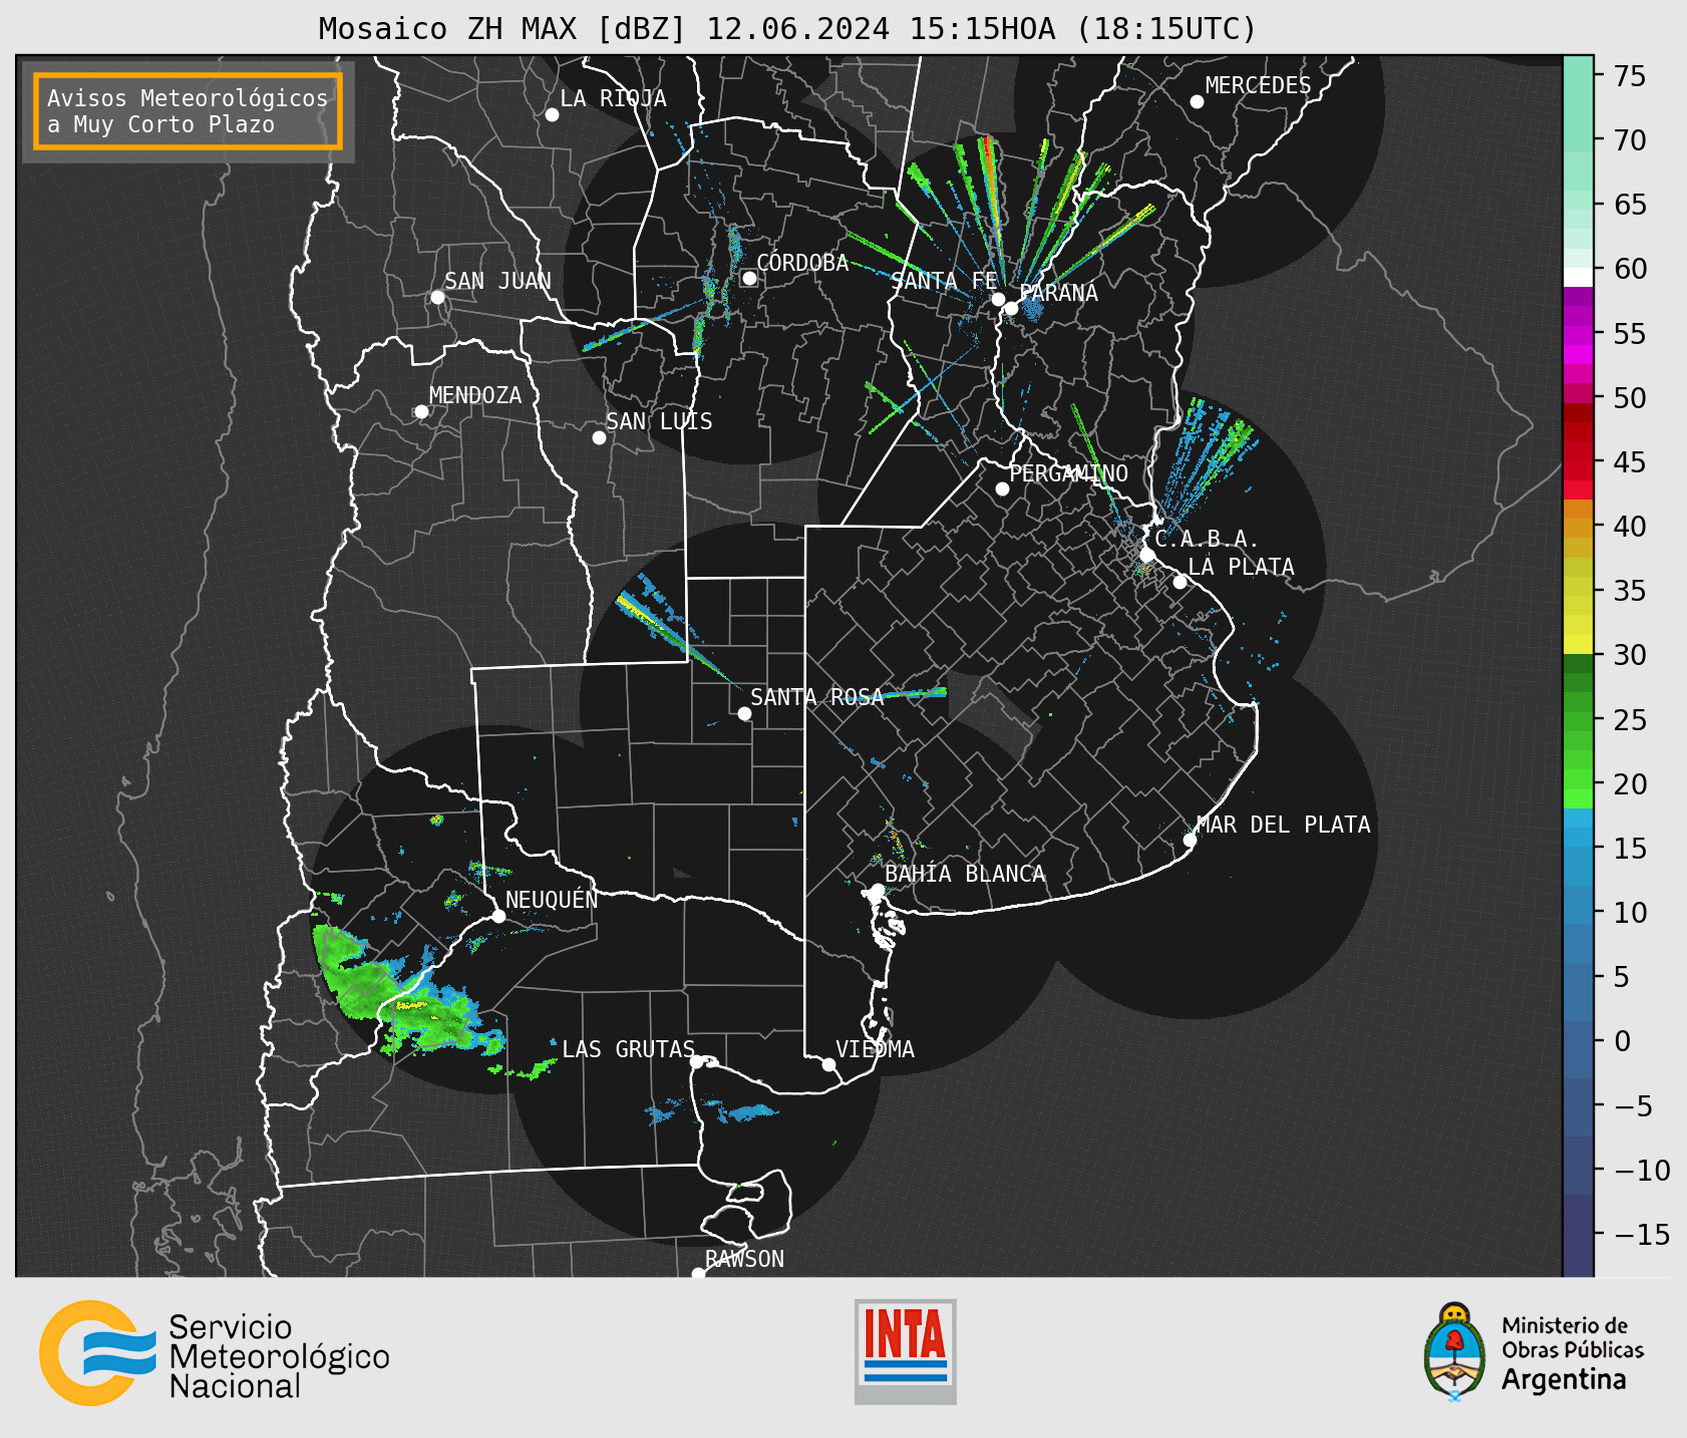This screenshot has width=1687, height=1438.
Task: Click the INTA logo
Action: click(x=905, y=1352)
